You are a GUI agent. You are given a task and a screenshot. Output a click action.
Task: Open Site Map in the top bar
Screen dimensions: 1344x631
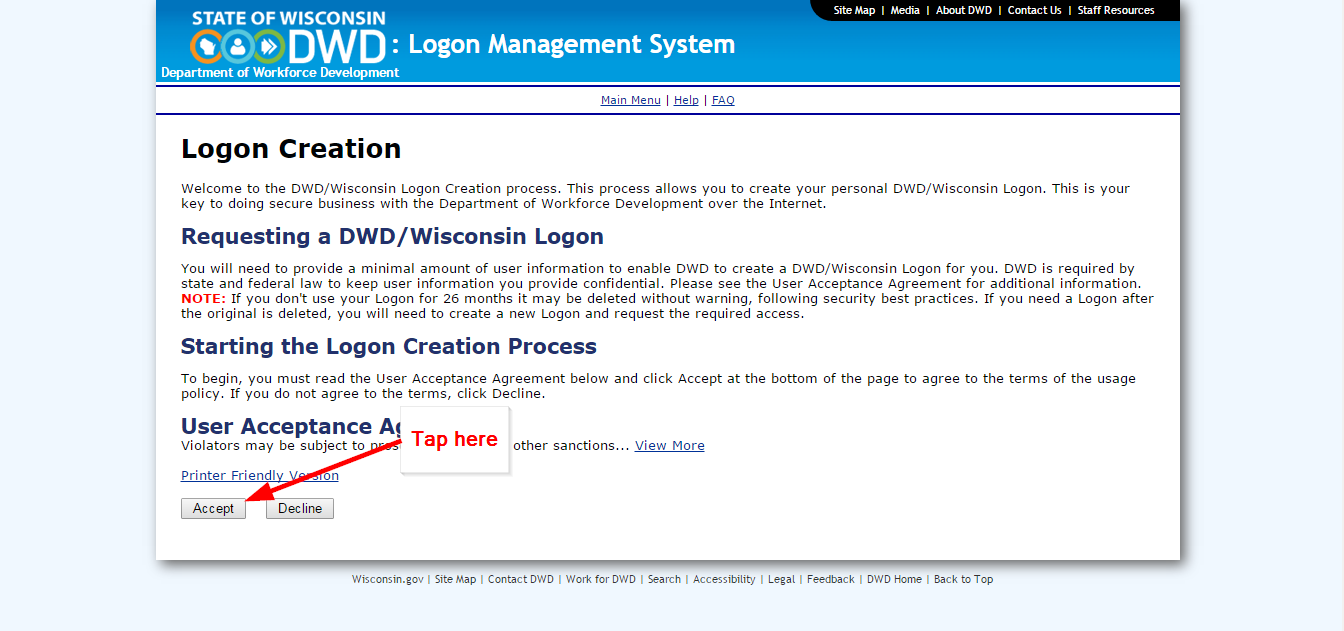[853, 10]
